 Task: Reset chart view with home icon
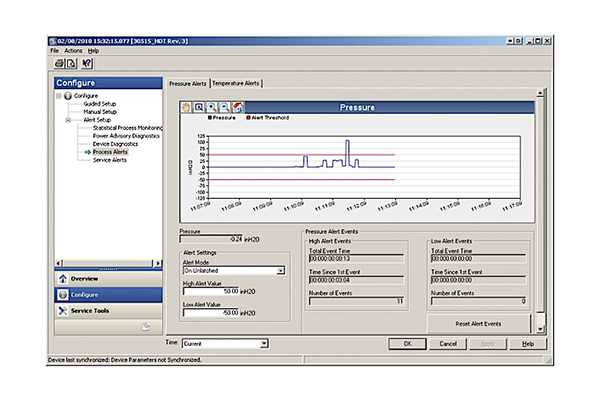(237, 107)
